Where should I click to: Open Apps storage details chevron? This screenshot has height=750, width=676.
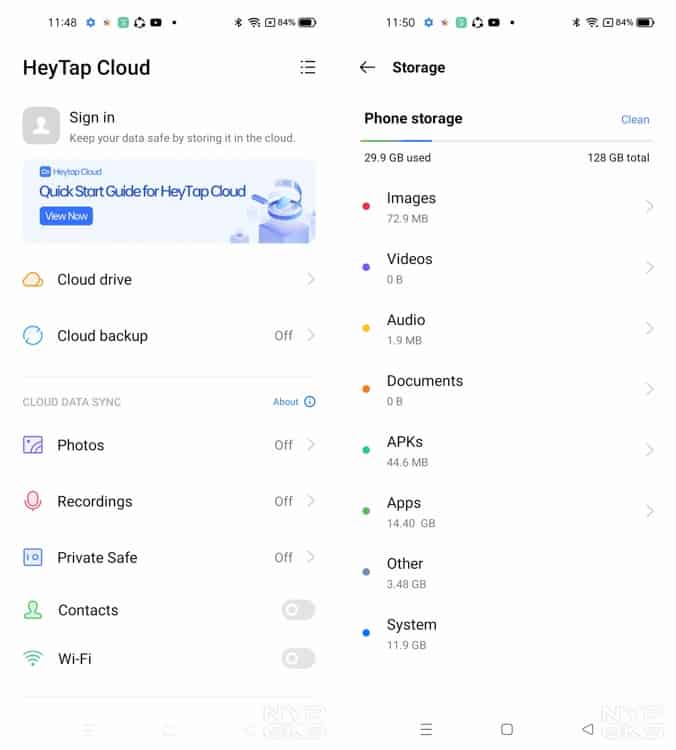tap(649, 511)
